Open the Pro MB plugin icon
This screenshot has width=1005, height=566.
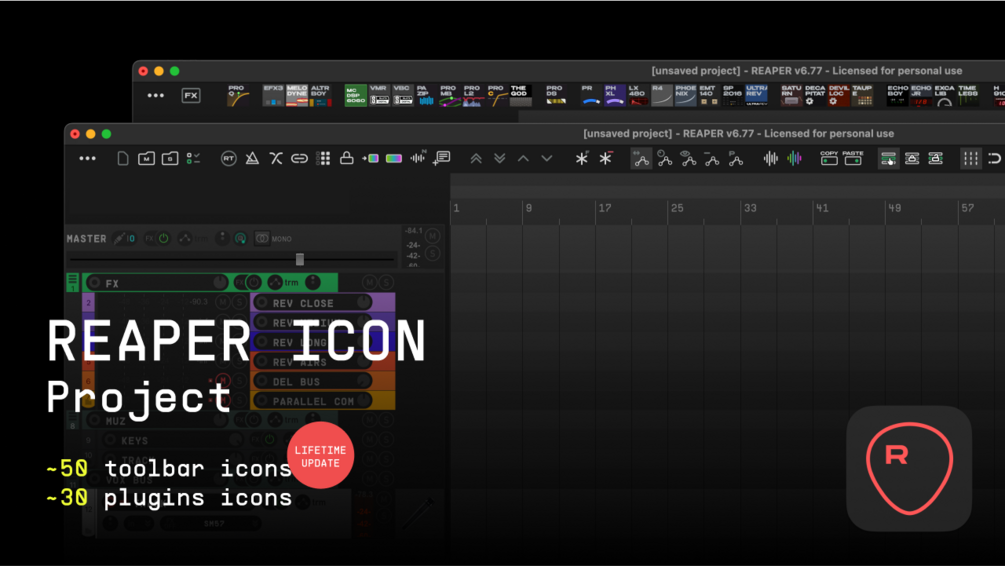pyautogui.click(x=449, y=96)
